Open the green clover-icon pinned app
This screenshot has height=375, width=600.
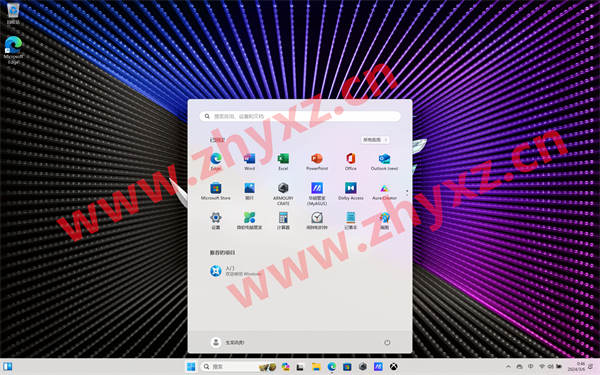pyautogui.click(x=249, y=220)
